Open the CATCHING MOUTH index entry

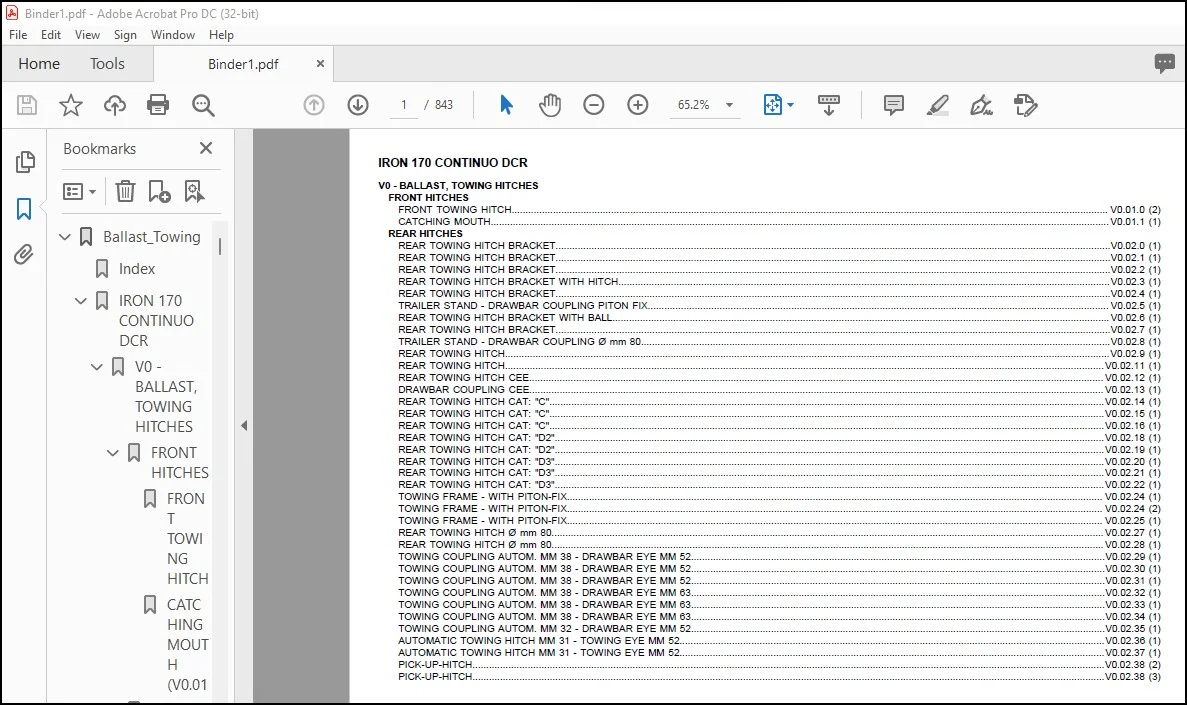[x=779, y=222]
